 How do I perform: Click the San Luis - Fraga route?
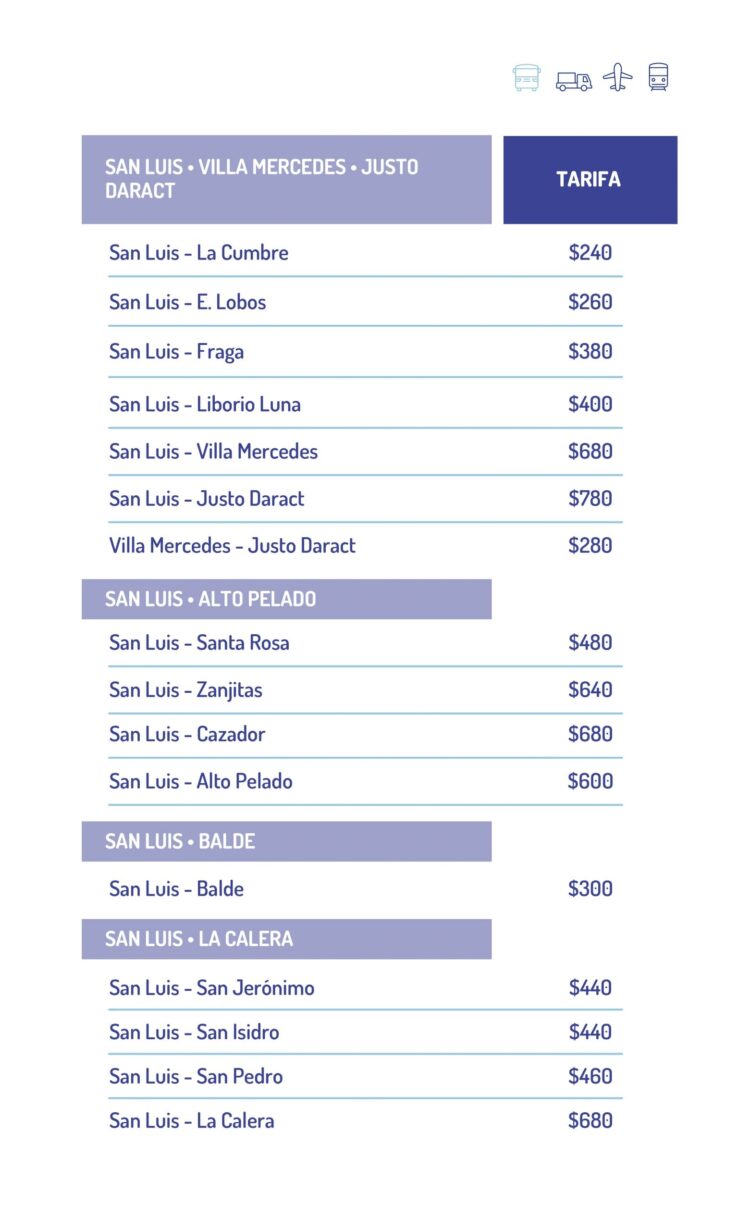click(176, 352)
